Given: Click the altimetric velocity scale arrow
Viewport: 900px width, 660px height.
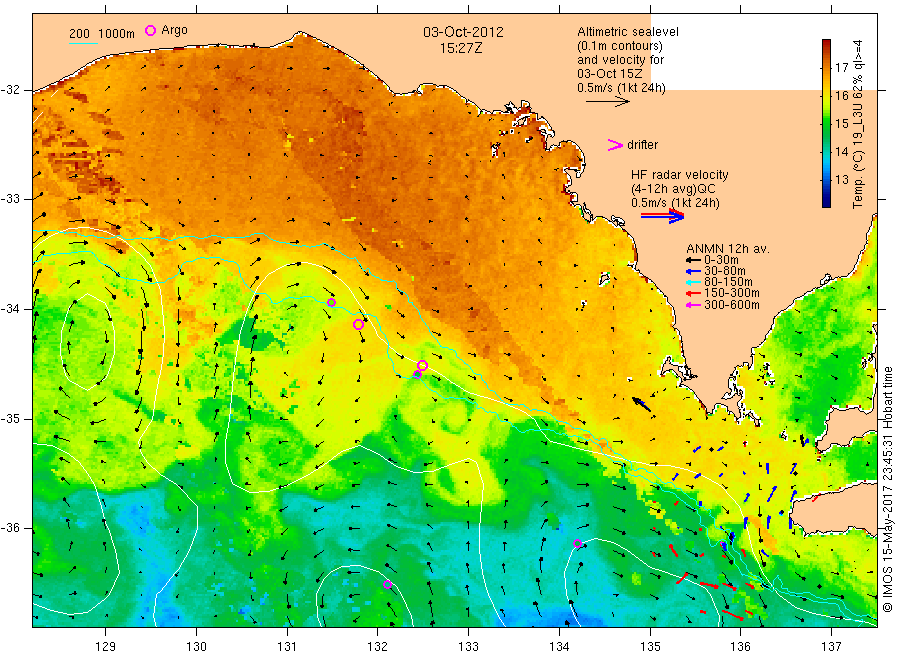Looking at the screenshot, I should [x=608, y=102].
